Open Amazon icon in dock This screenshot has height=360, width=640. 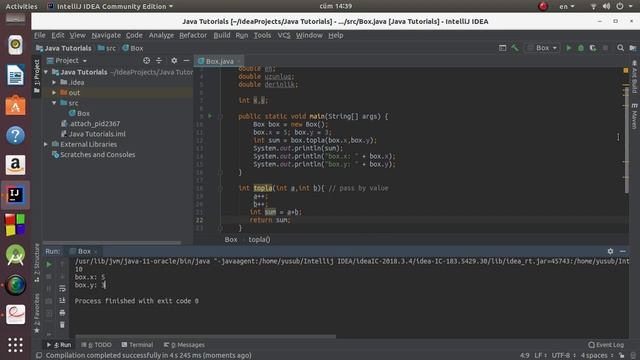coord(15,165)
